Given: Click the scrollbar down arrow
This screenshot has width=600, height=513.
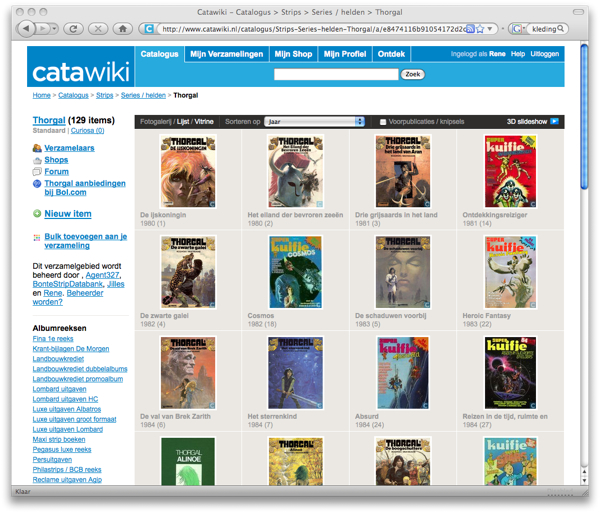Looking at the screenshot, I should (x=584, y=481).
